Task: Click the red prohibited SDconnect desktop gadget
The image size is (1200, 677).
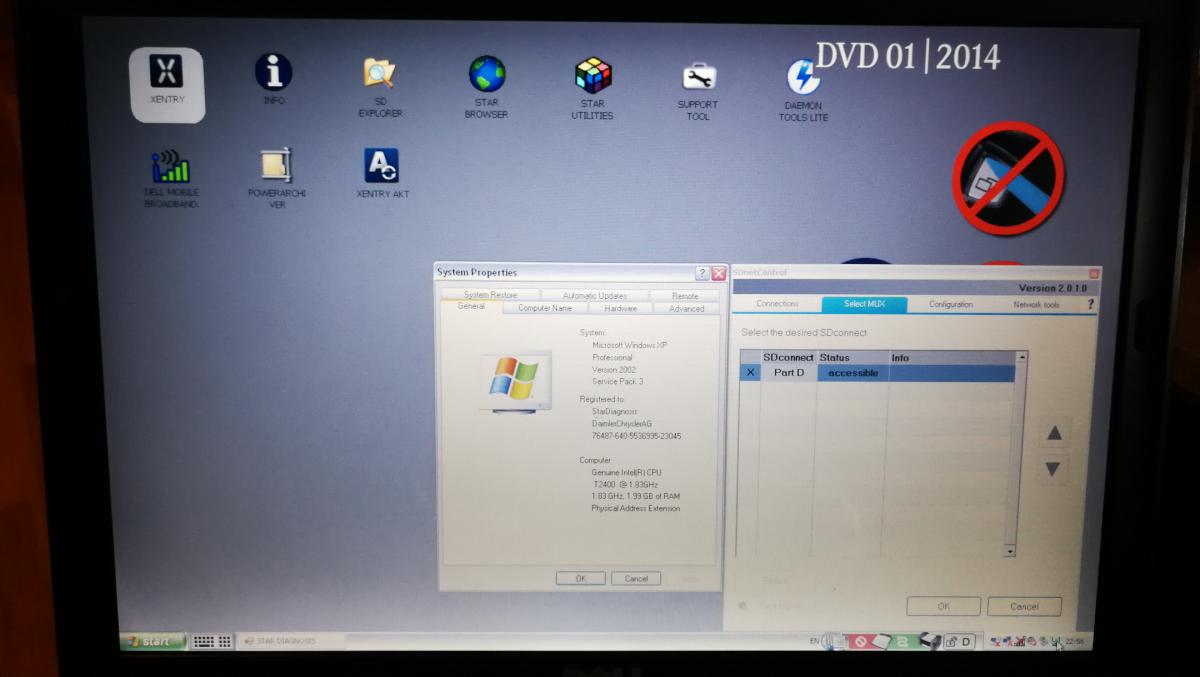Action: (1007, 178)
